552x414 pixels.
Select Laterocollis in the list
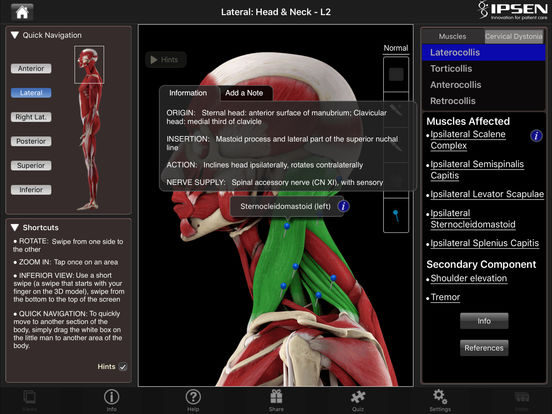click(484, 52)
